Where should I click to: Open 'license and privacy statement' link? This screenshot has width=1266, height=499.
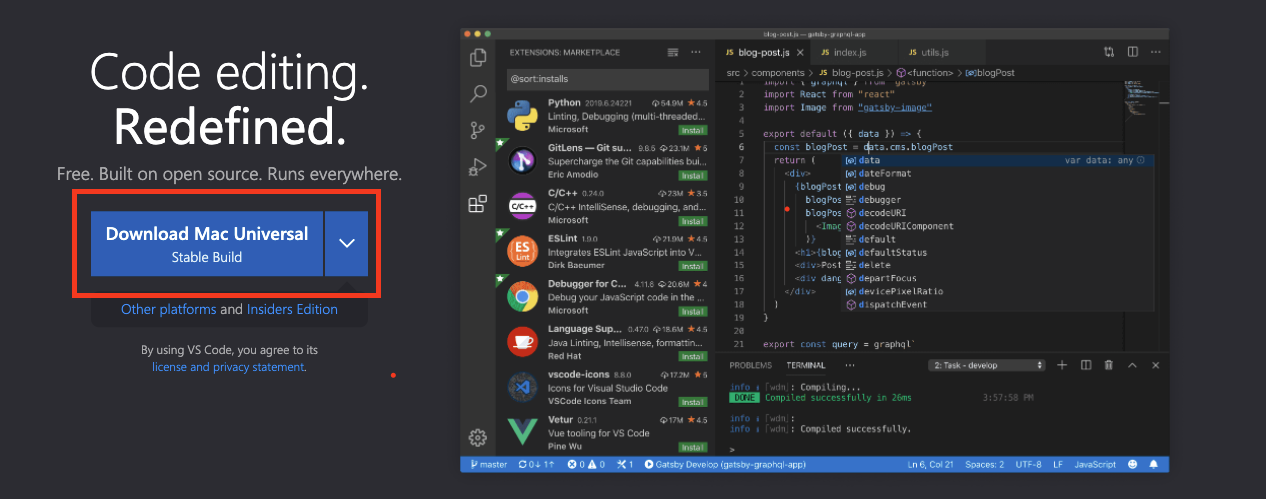point(227,367)
